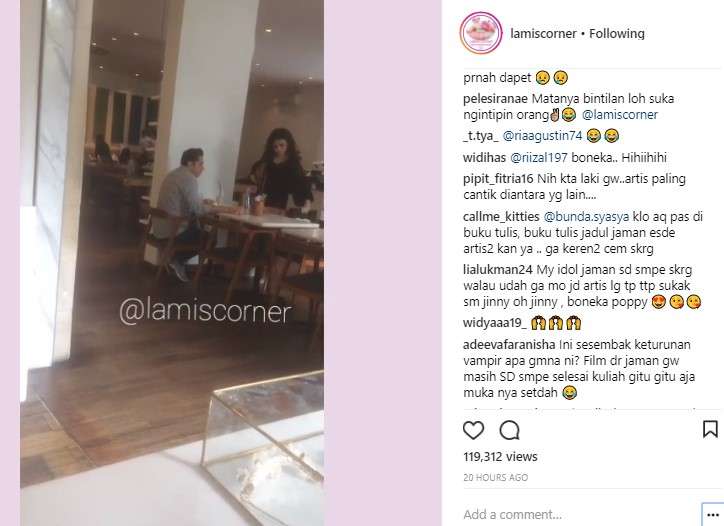The width and height of the screenshot is (724, 526).
Task: Open the comment speech bubble icon
Action: (509, 430)
